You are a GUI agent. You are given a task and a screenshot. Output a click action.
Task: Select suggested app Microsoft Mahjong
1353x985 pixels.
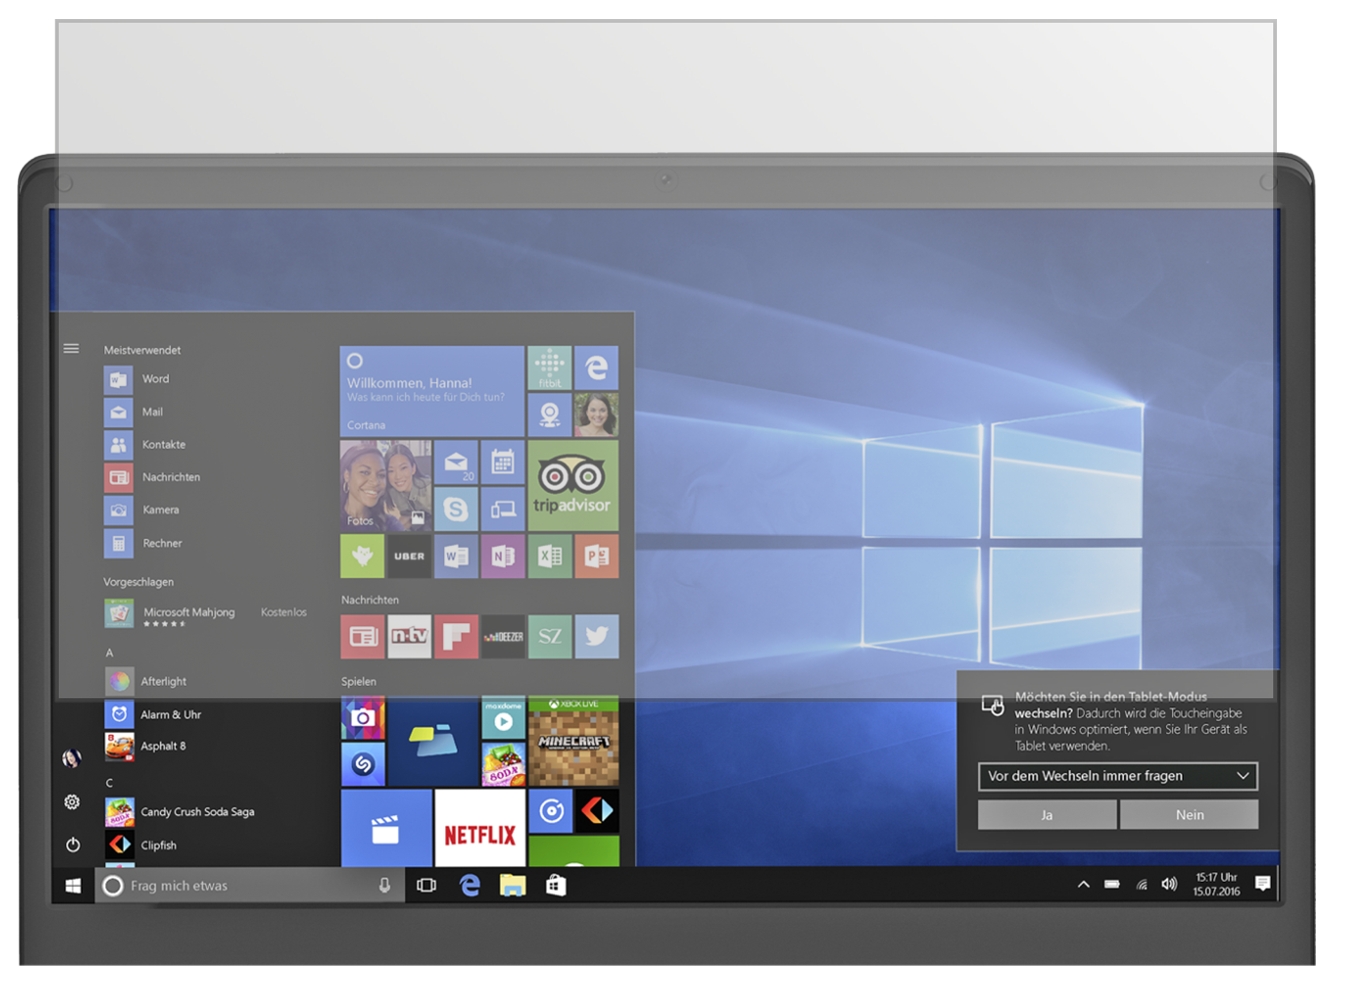205,613
